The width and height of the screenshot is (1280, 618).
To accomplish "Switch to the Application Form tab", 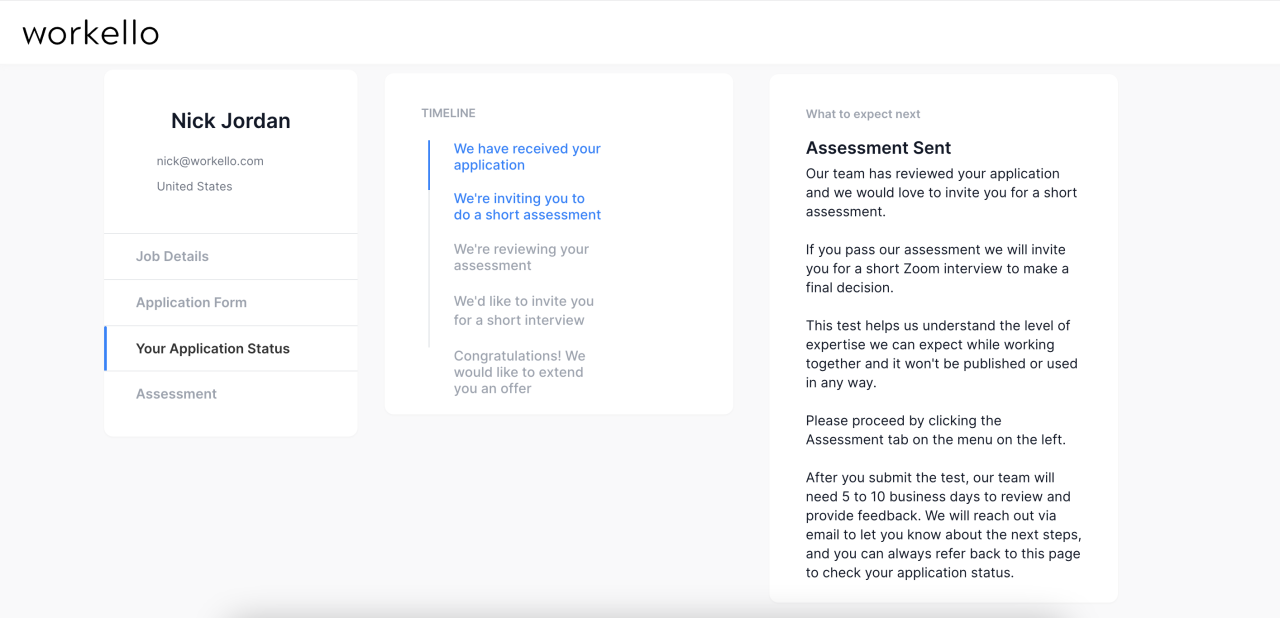I will 191,302.
